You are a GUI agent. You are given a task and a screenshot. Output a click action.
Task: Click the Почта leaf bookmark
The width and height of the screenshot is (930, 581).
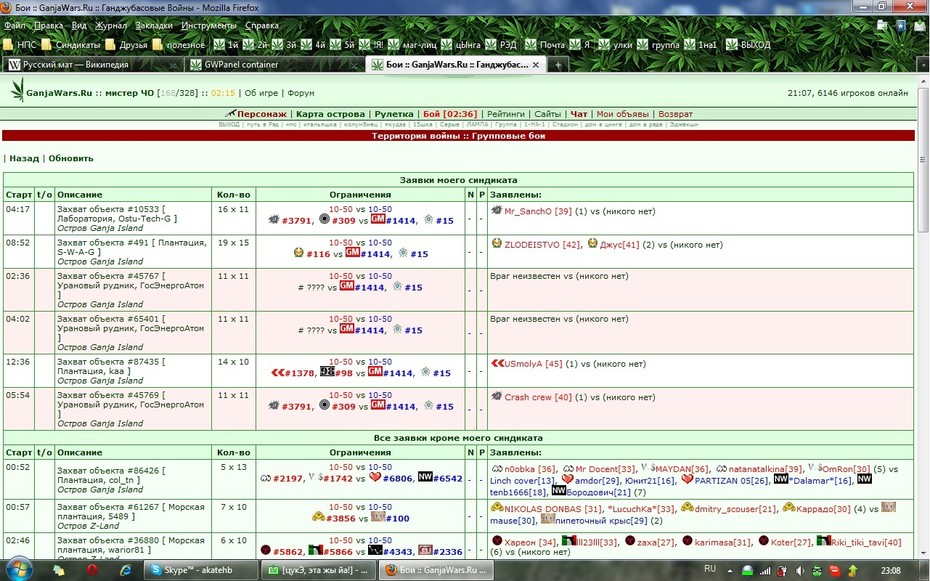coord(545,44)
